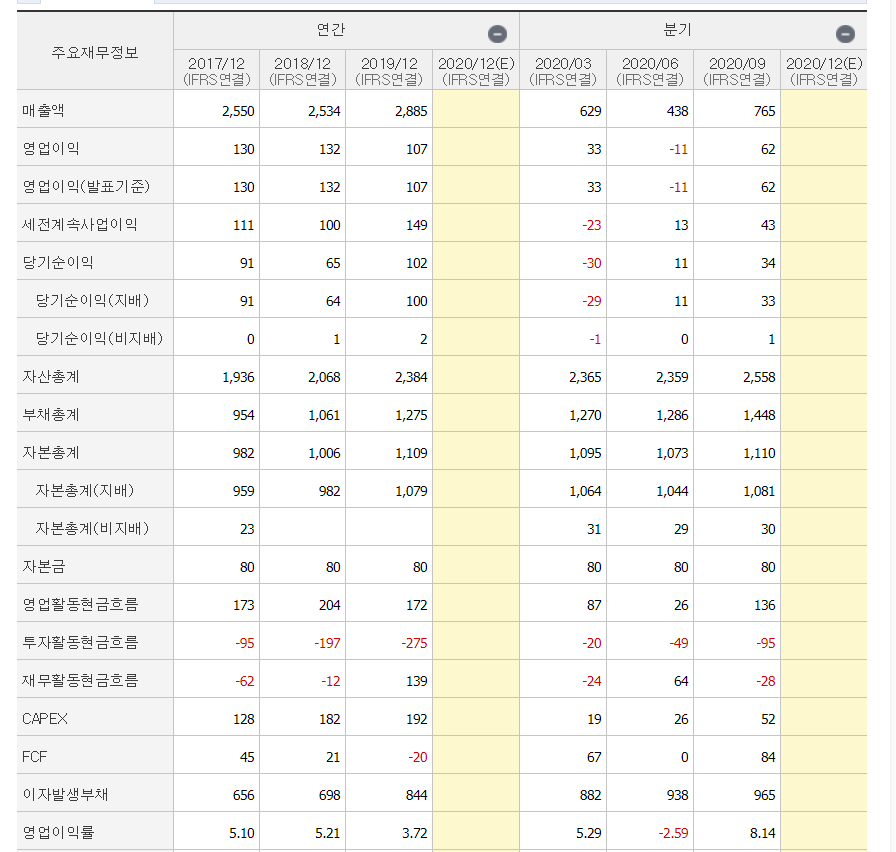This screenshot has width=896, height=852.
Task: Click the CAPEX row label
Action: (45, 719)
